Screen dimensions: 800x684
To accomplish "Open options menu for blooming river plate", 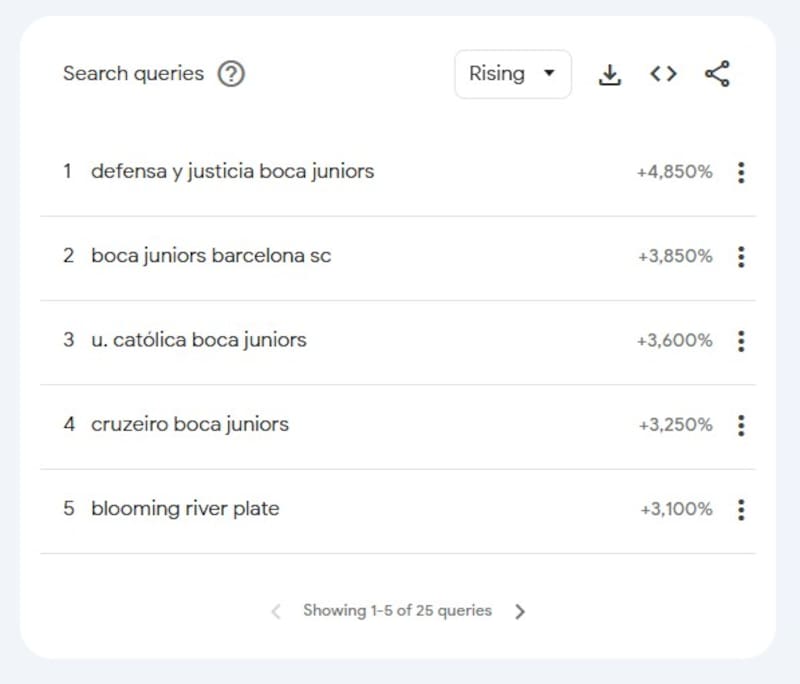I will 741,509.
